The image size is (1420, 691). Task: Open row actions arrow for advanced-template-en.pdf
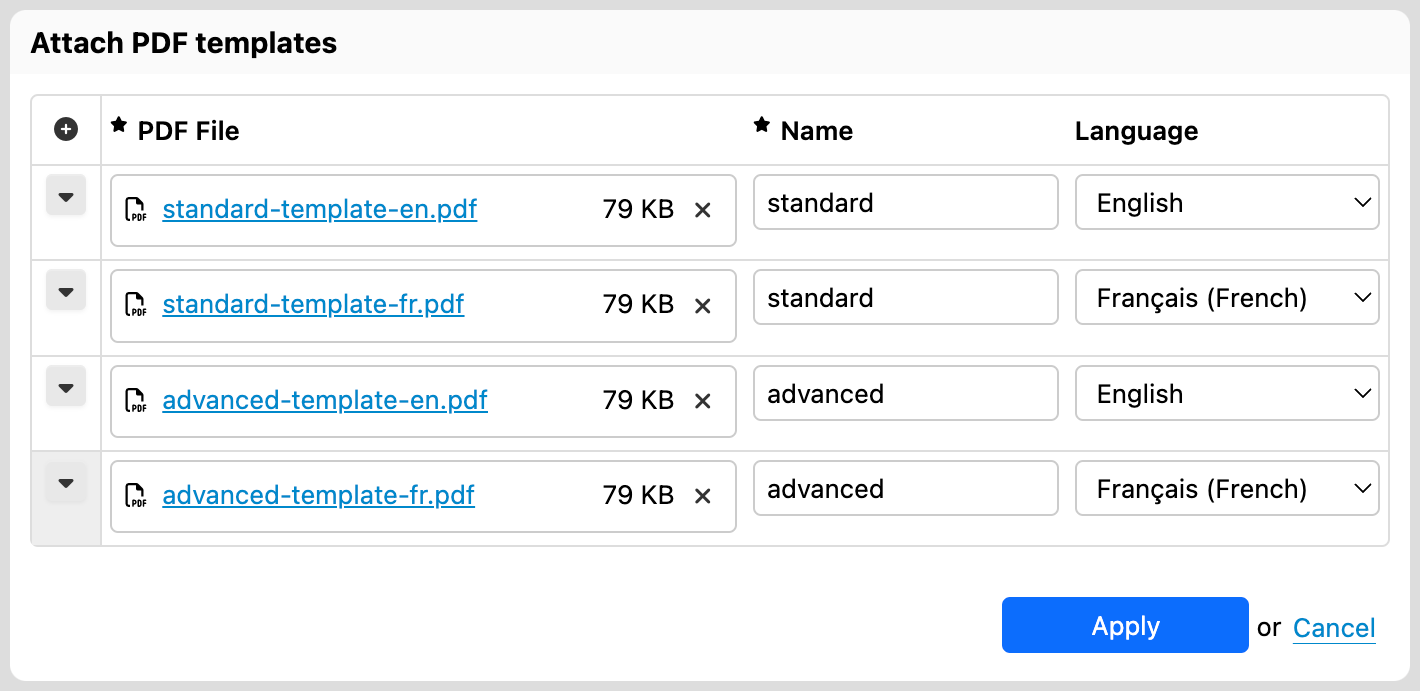66,387
